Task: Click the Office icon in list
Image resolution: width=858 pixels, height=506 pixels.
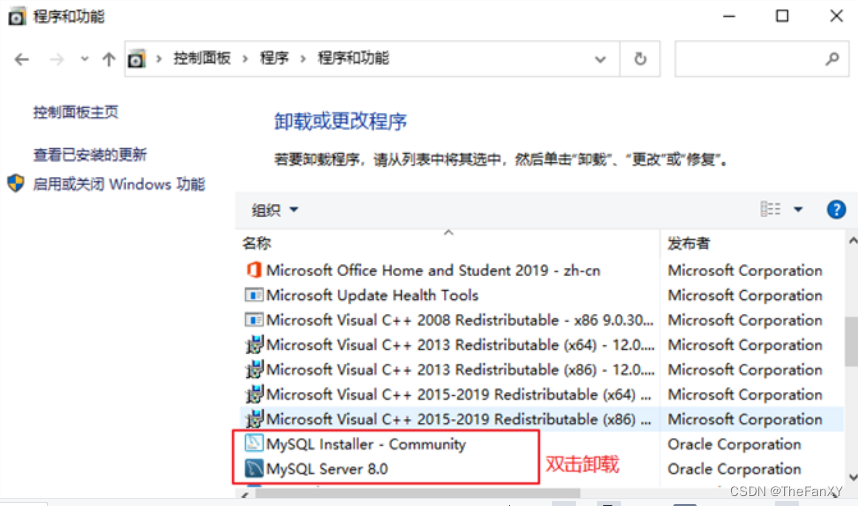Action: [253, 270]
